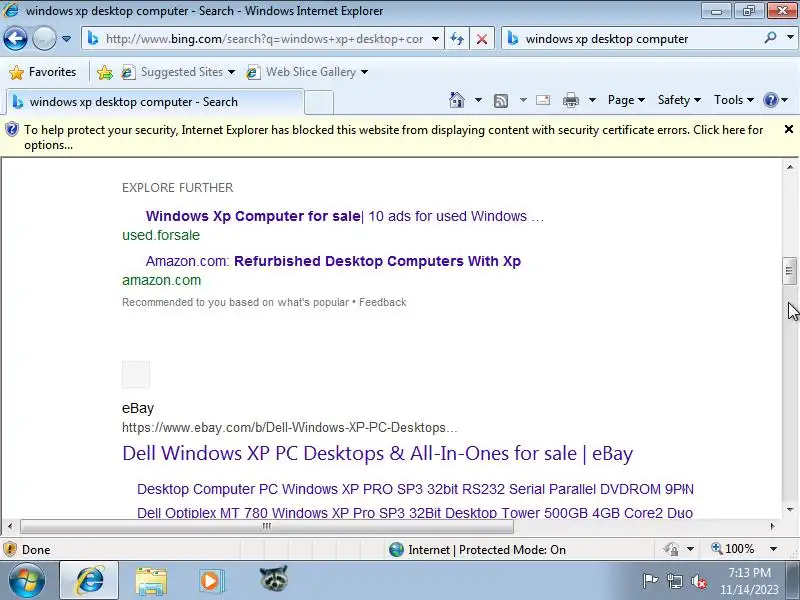The image size is (800, 600).
Task: Open Suggested Sites dropdown
Action: pyautogui.click(x=179, y=72)
